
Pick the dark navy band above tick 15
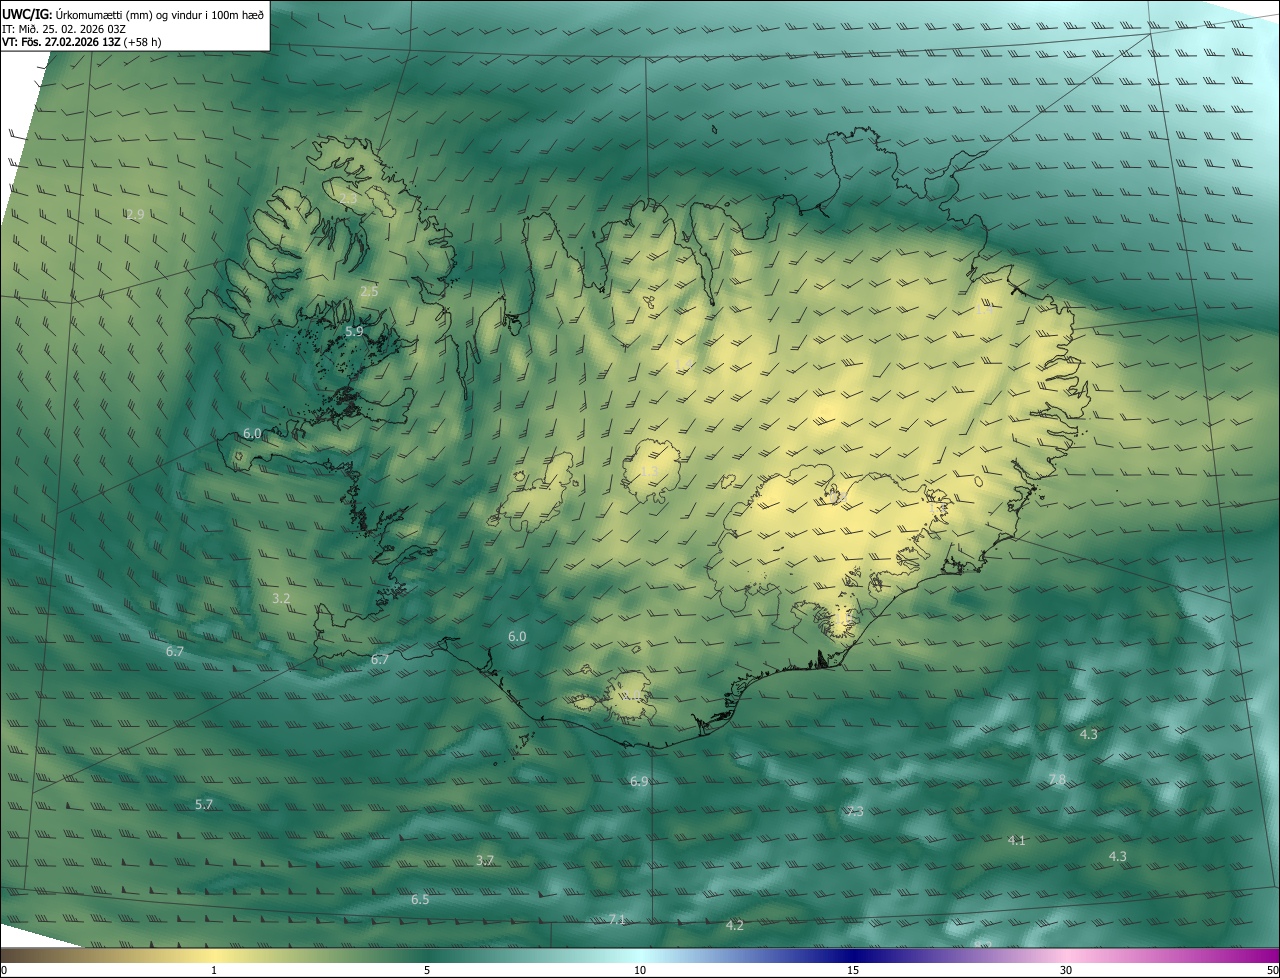pyautogui.click(x=853, y=955)
